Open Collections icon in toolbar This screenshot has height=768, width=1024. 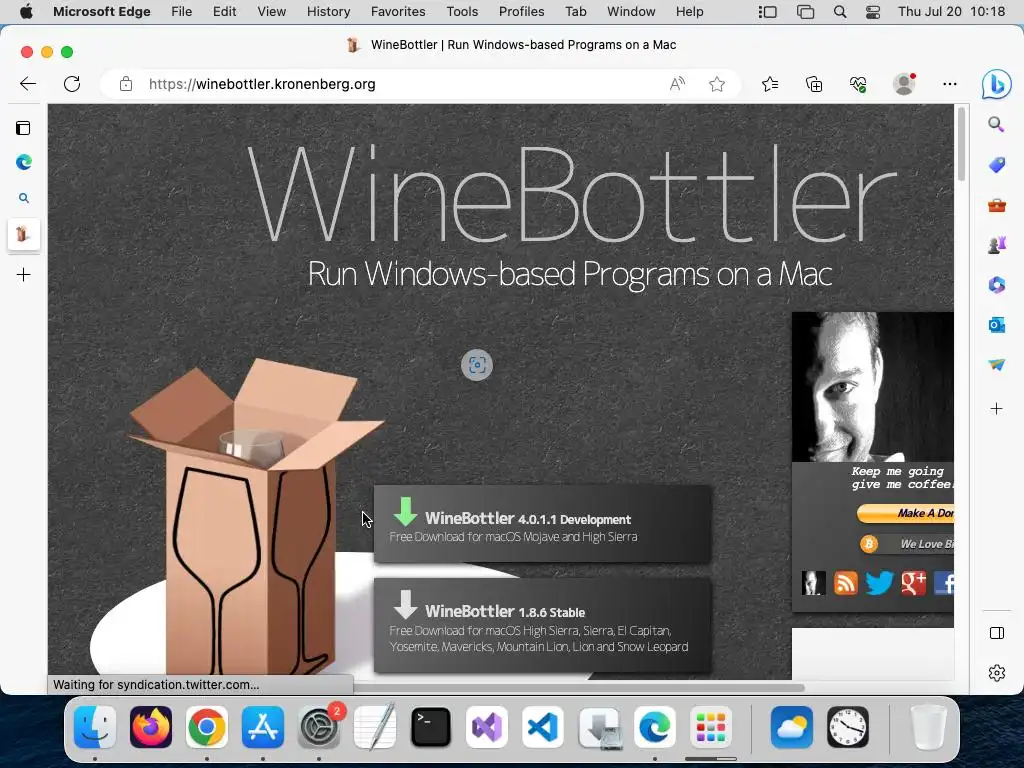click(x=814, y=84)
